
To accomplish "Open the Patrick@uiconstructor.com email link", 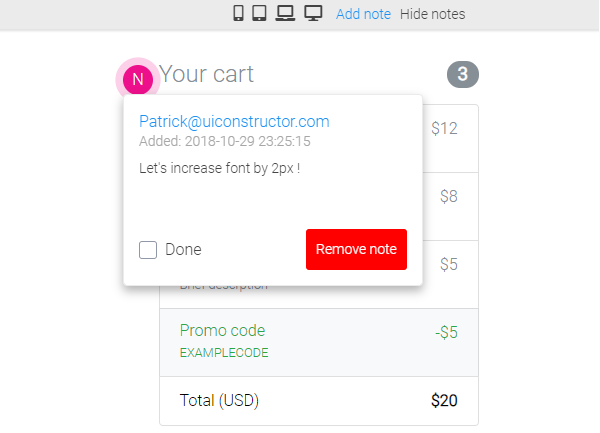I will coord(234,121).
